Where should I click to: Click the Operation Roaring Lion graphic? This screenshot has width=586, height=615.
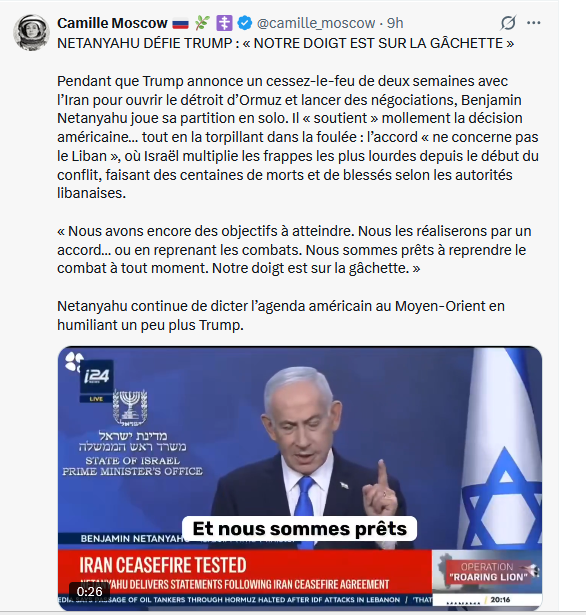coord(487,572)
